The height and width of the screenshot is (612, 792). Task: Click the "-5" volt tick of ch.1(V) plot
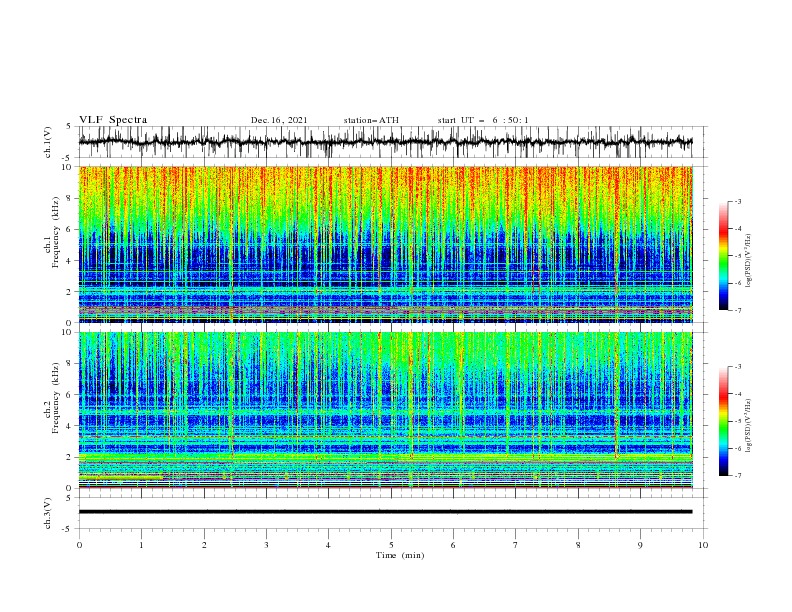68,158
